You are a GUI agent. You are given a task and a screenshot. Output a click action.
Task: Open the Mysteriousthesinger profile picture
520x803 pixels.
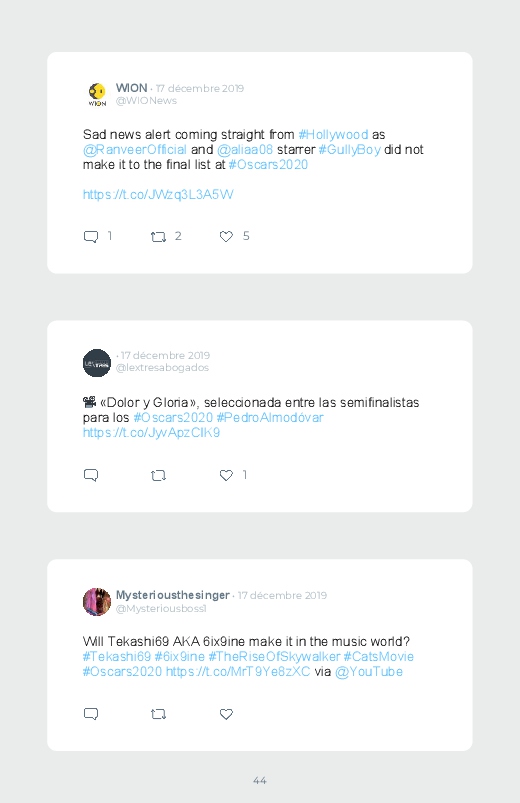[x=97, y=602]
